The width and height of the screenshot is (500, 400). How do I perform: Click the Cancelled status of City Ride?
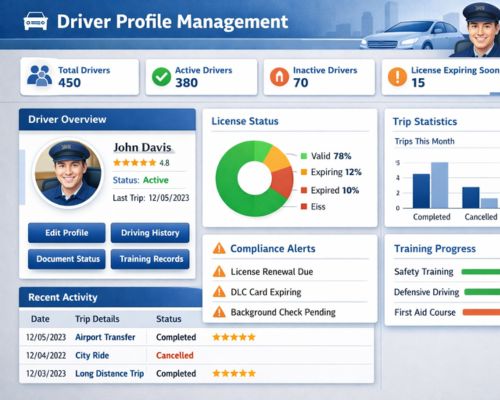tap(175, 355)
